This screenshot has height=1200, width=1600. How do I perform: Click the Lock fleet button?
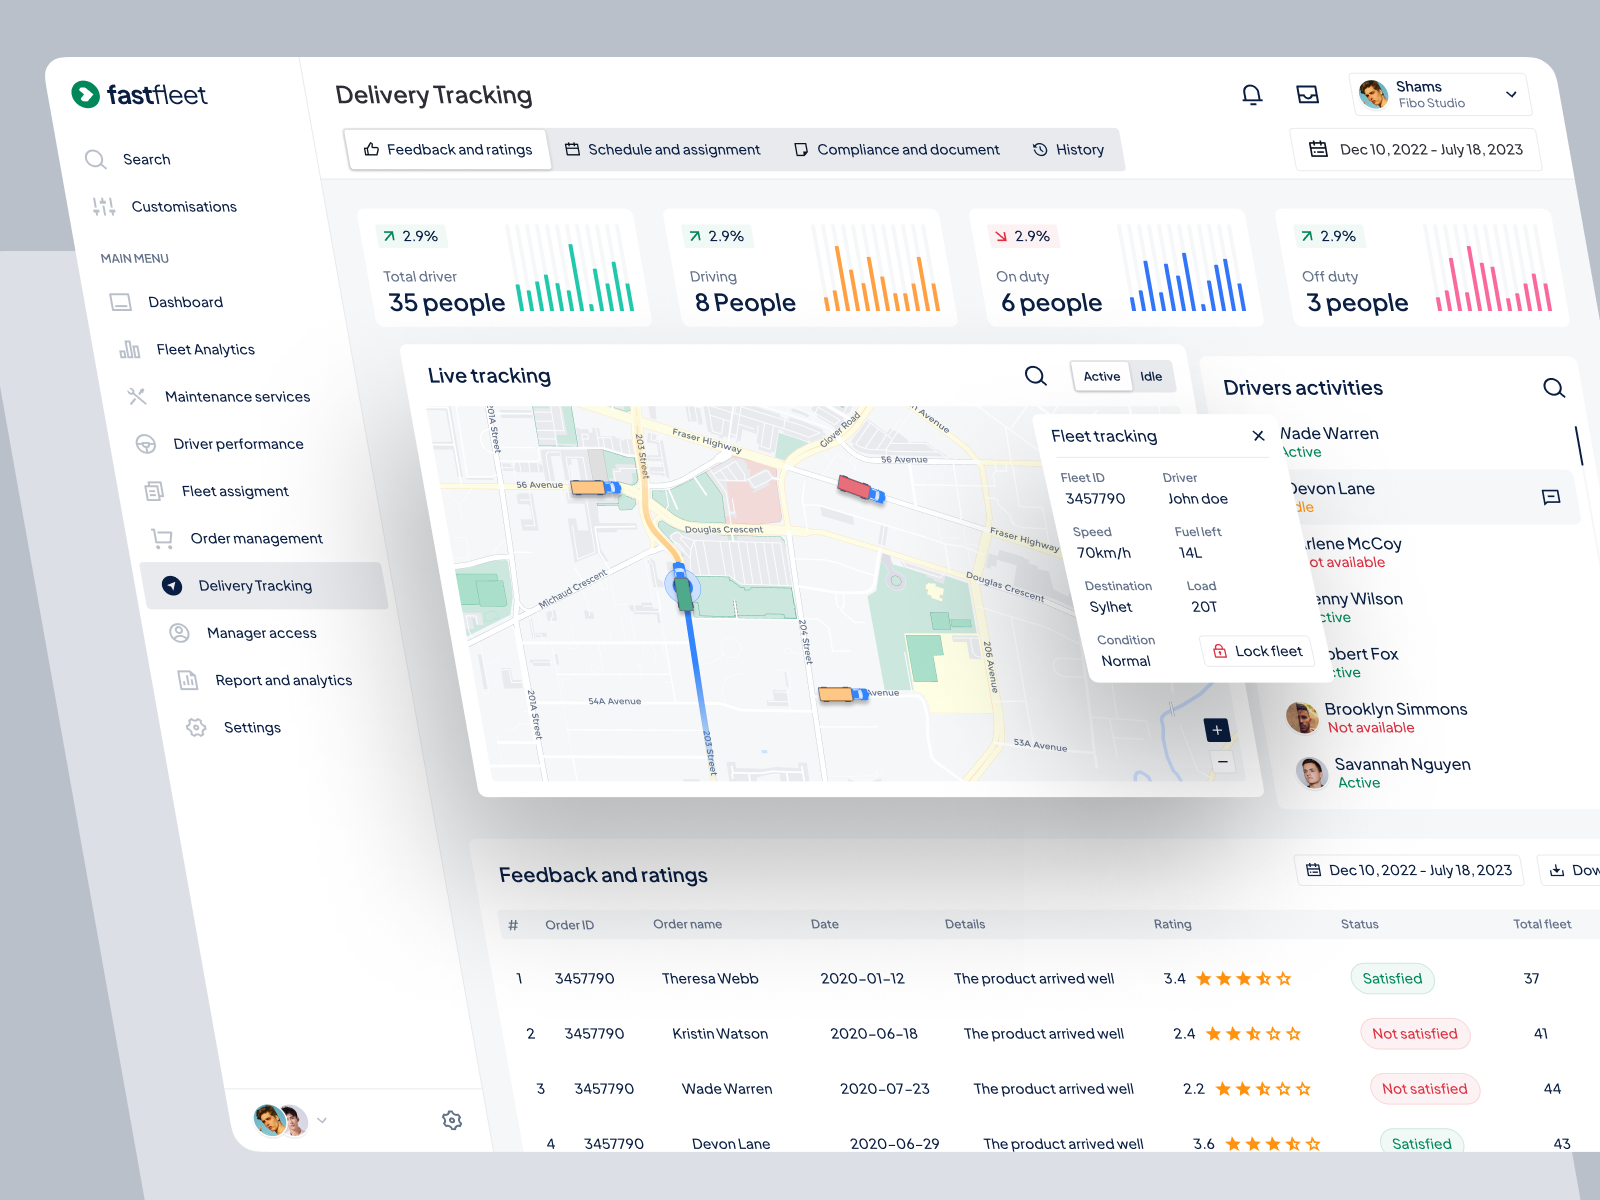(x=1257, y=650)
